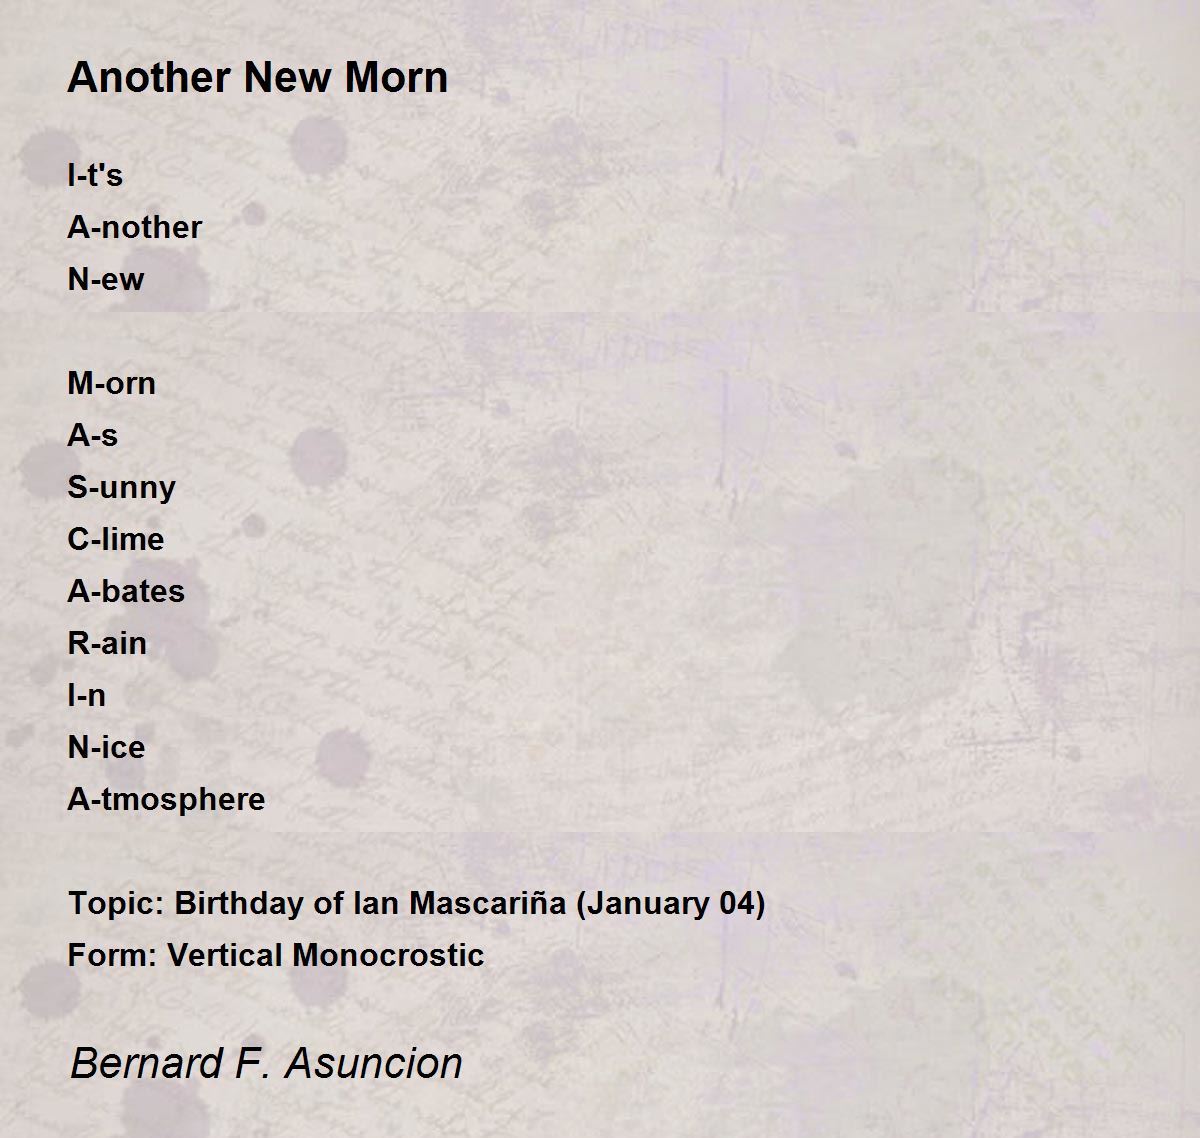Screen dimensions: 1200x1138
Task: Click the word Morn in the title
Action: 396,77
